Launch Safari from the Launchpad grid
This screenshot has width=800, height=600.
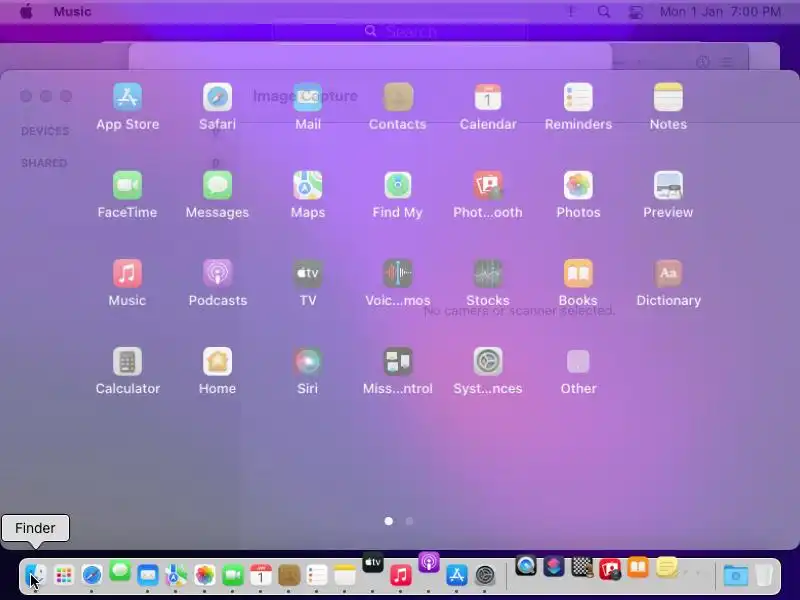(217, 97)
